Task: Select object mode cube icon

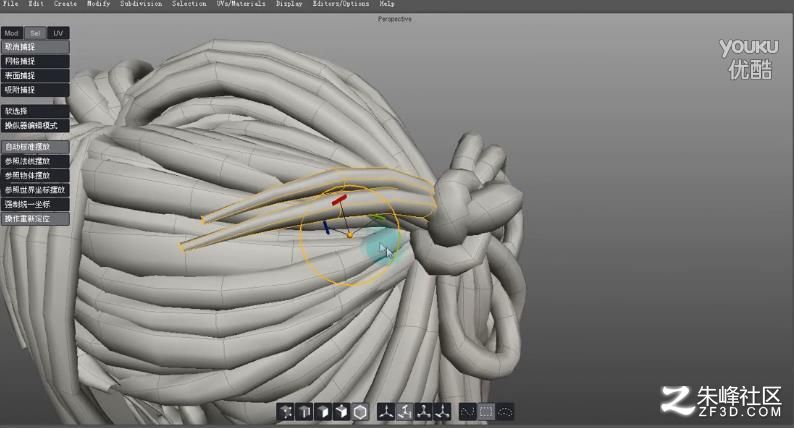Action: click(x=342, y=412)
